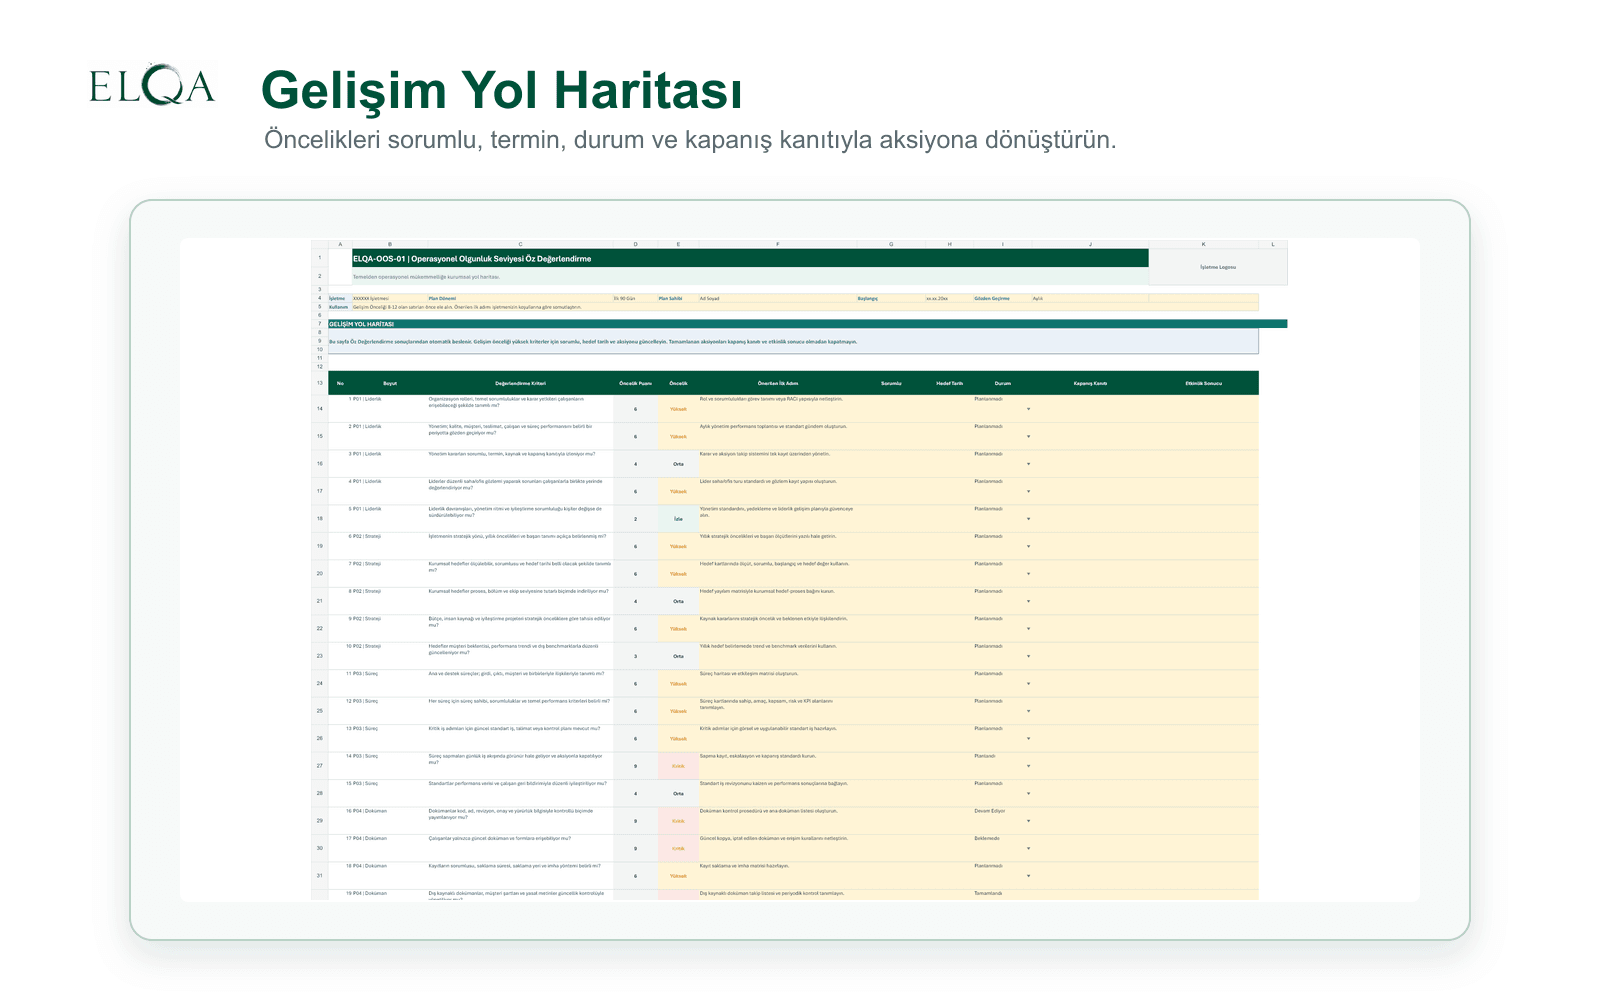Click the Değerlendirme Kriteri column heading

click(x=520, y=383)
